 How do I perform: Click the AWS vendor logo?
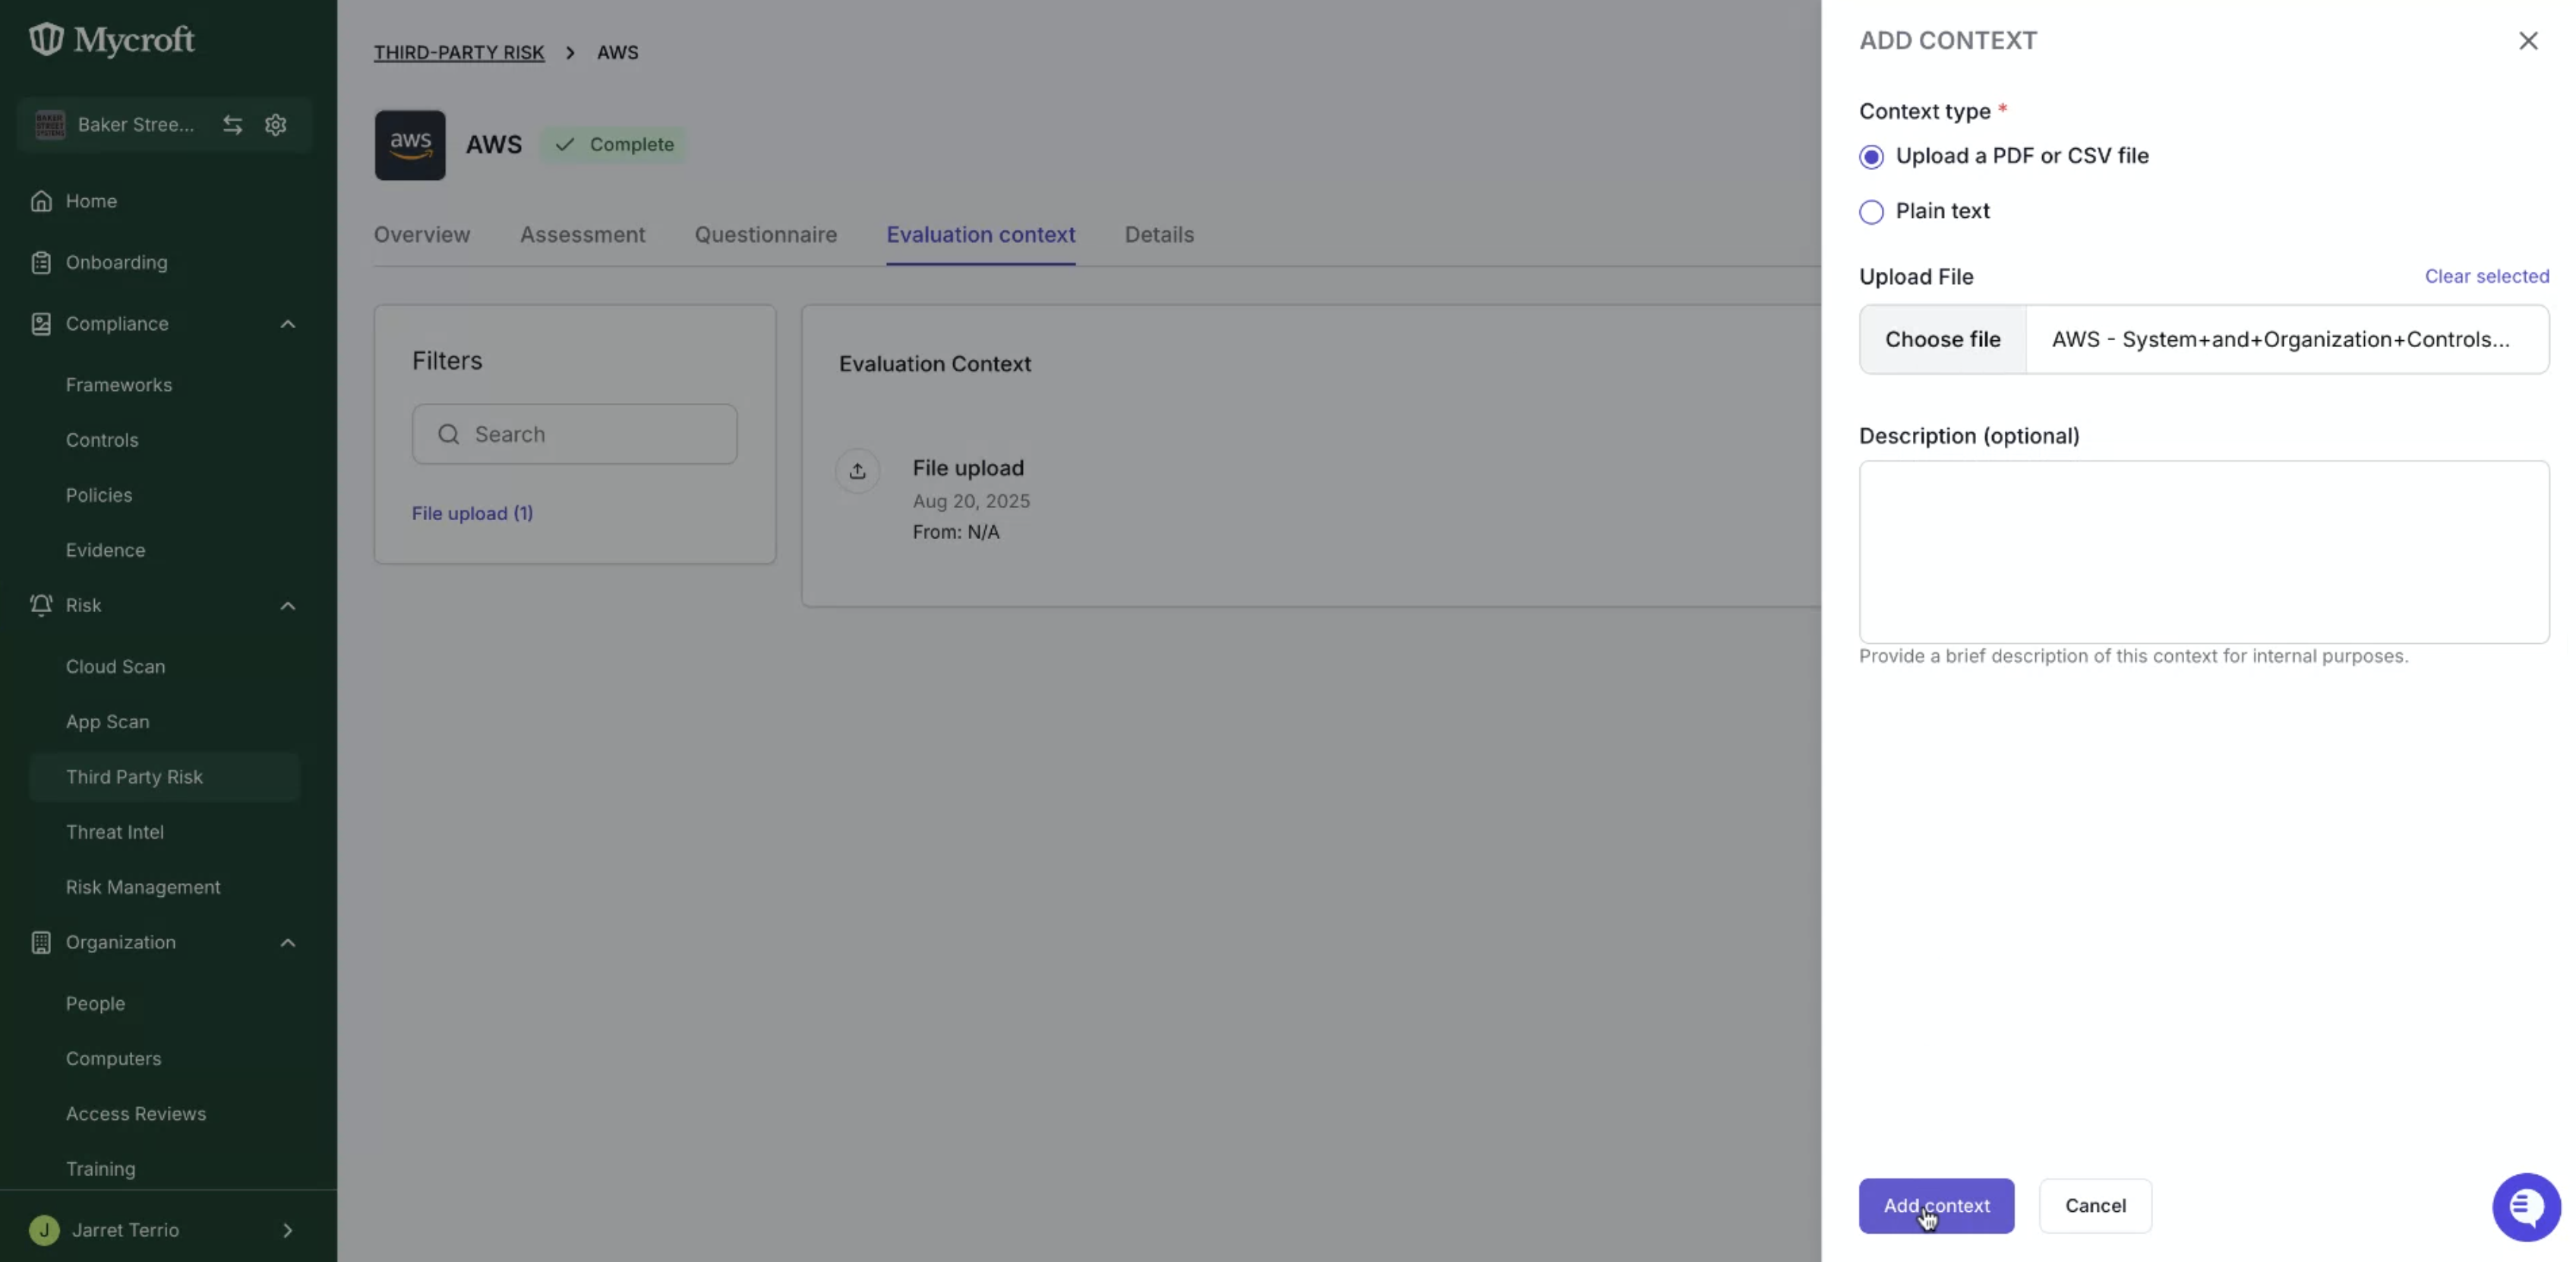click(x=410, y=145)
